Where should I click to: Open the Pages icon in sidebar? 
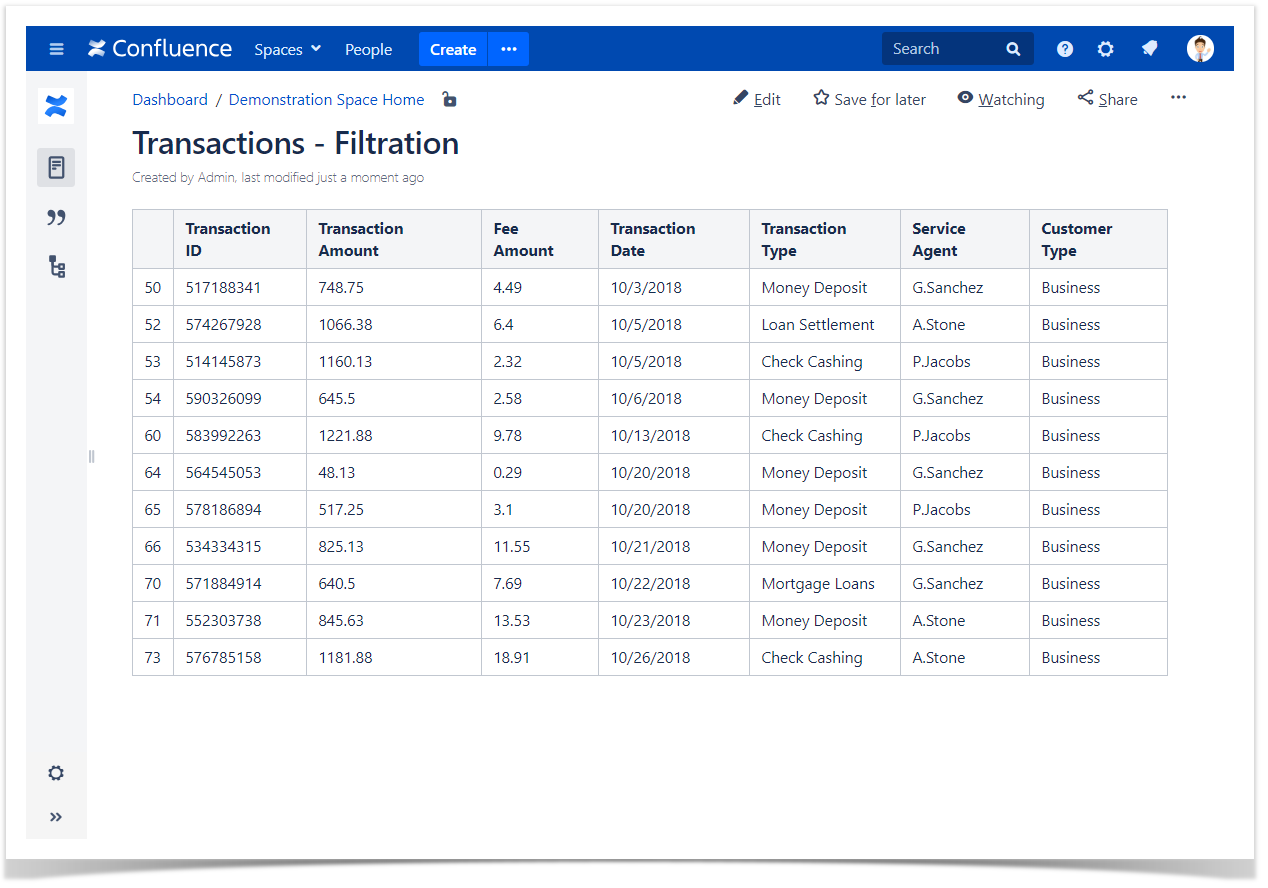tap(56, 167)
